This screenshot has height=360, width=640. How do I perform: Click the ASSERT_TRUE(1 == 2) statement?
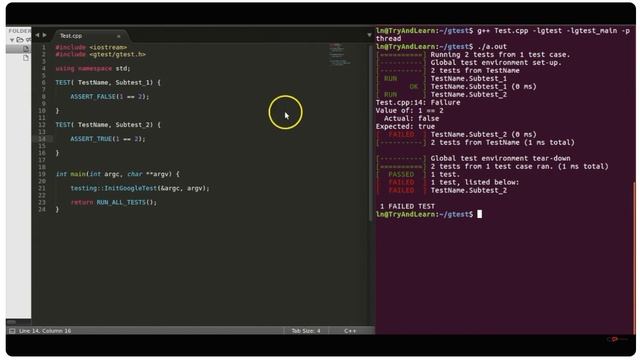108,139
